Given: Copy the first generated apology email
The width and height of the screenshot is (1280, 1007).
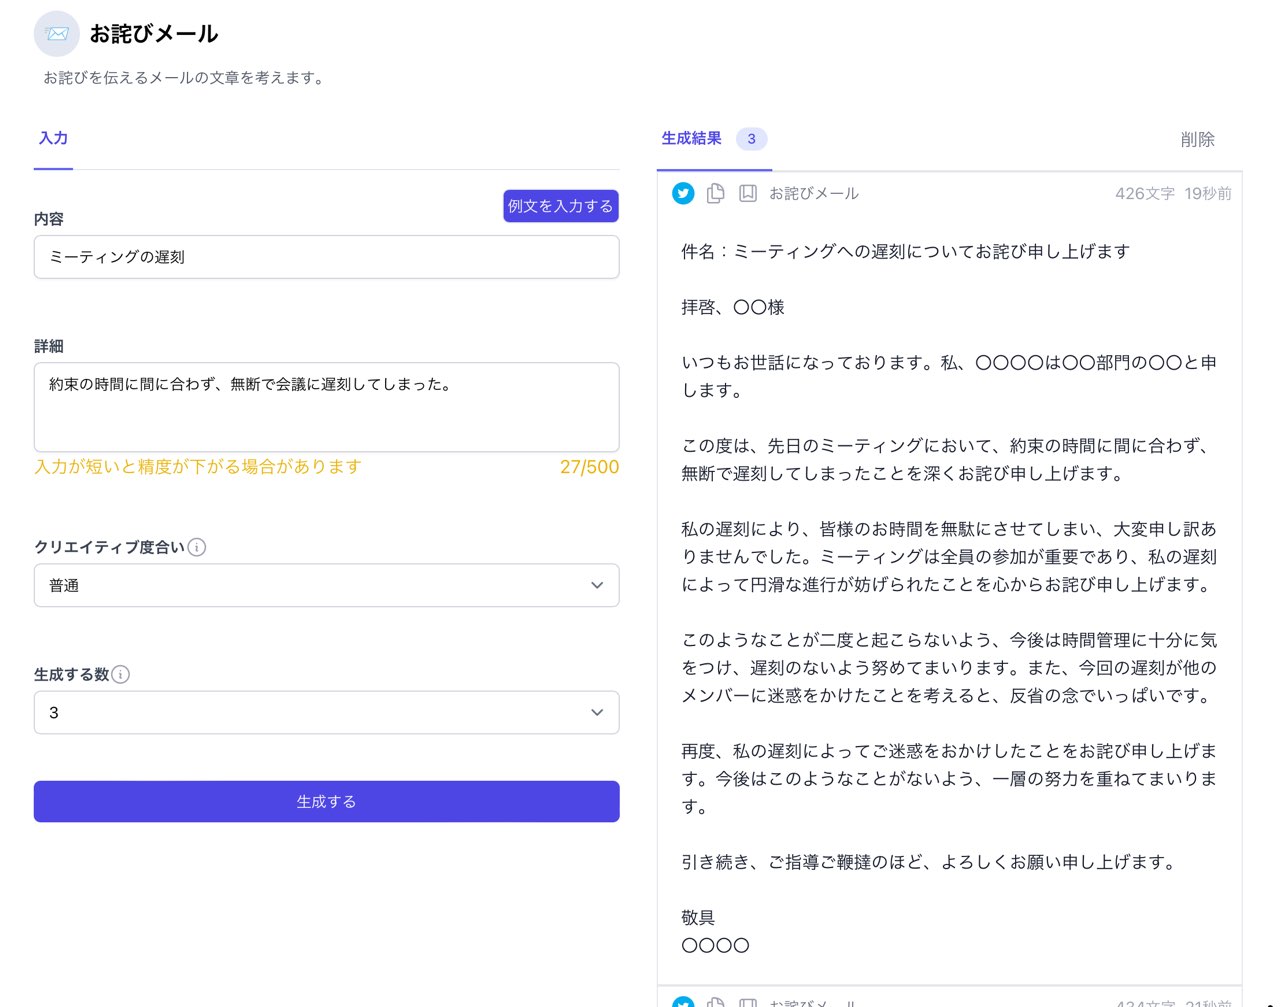Looking at the screenshot, I should tap(715, 193).
